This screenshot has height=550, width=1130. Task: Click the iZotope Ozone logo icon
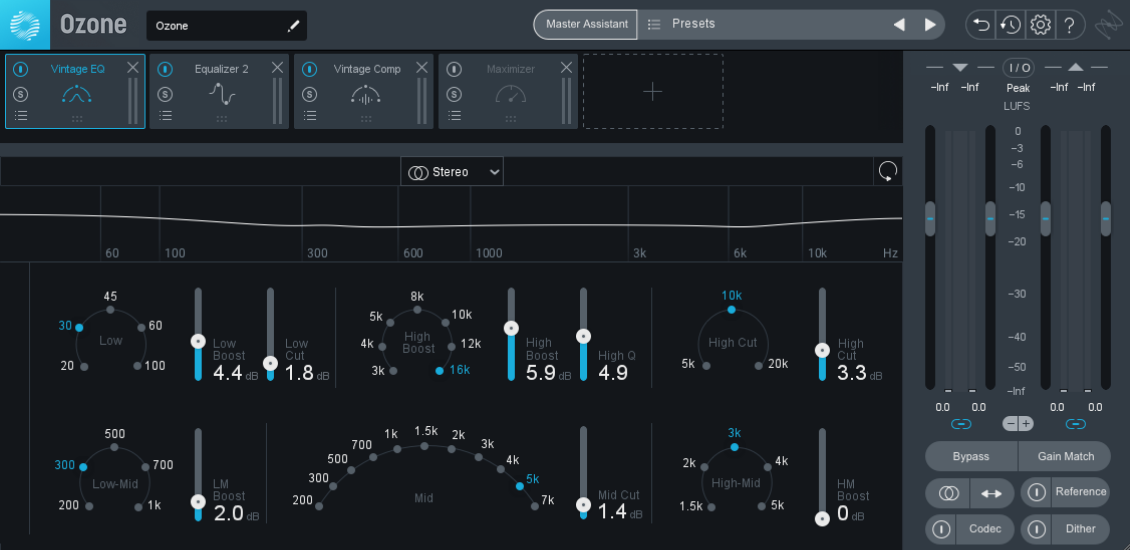[x=25, y=25]
